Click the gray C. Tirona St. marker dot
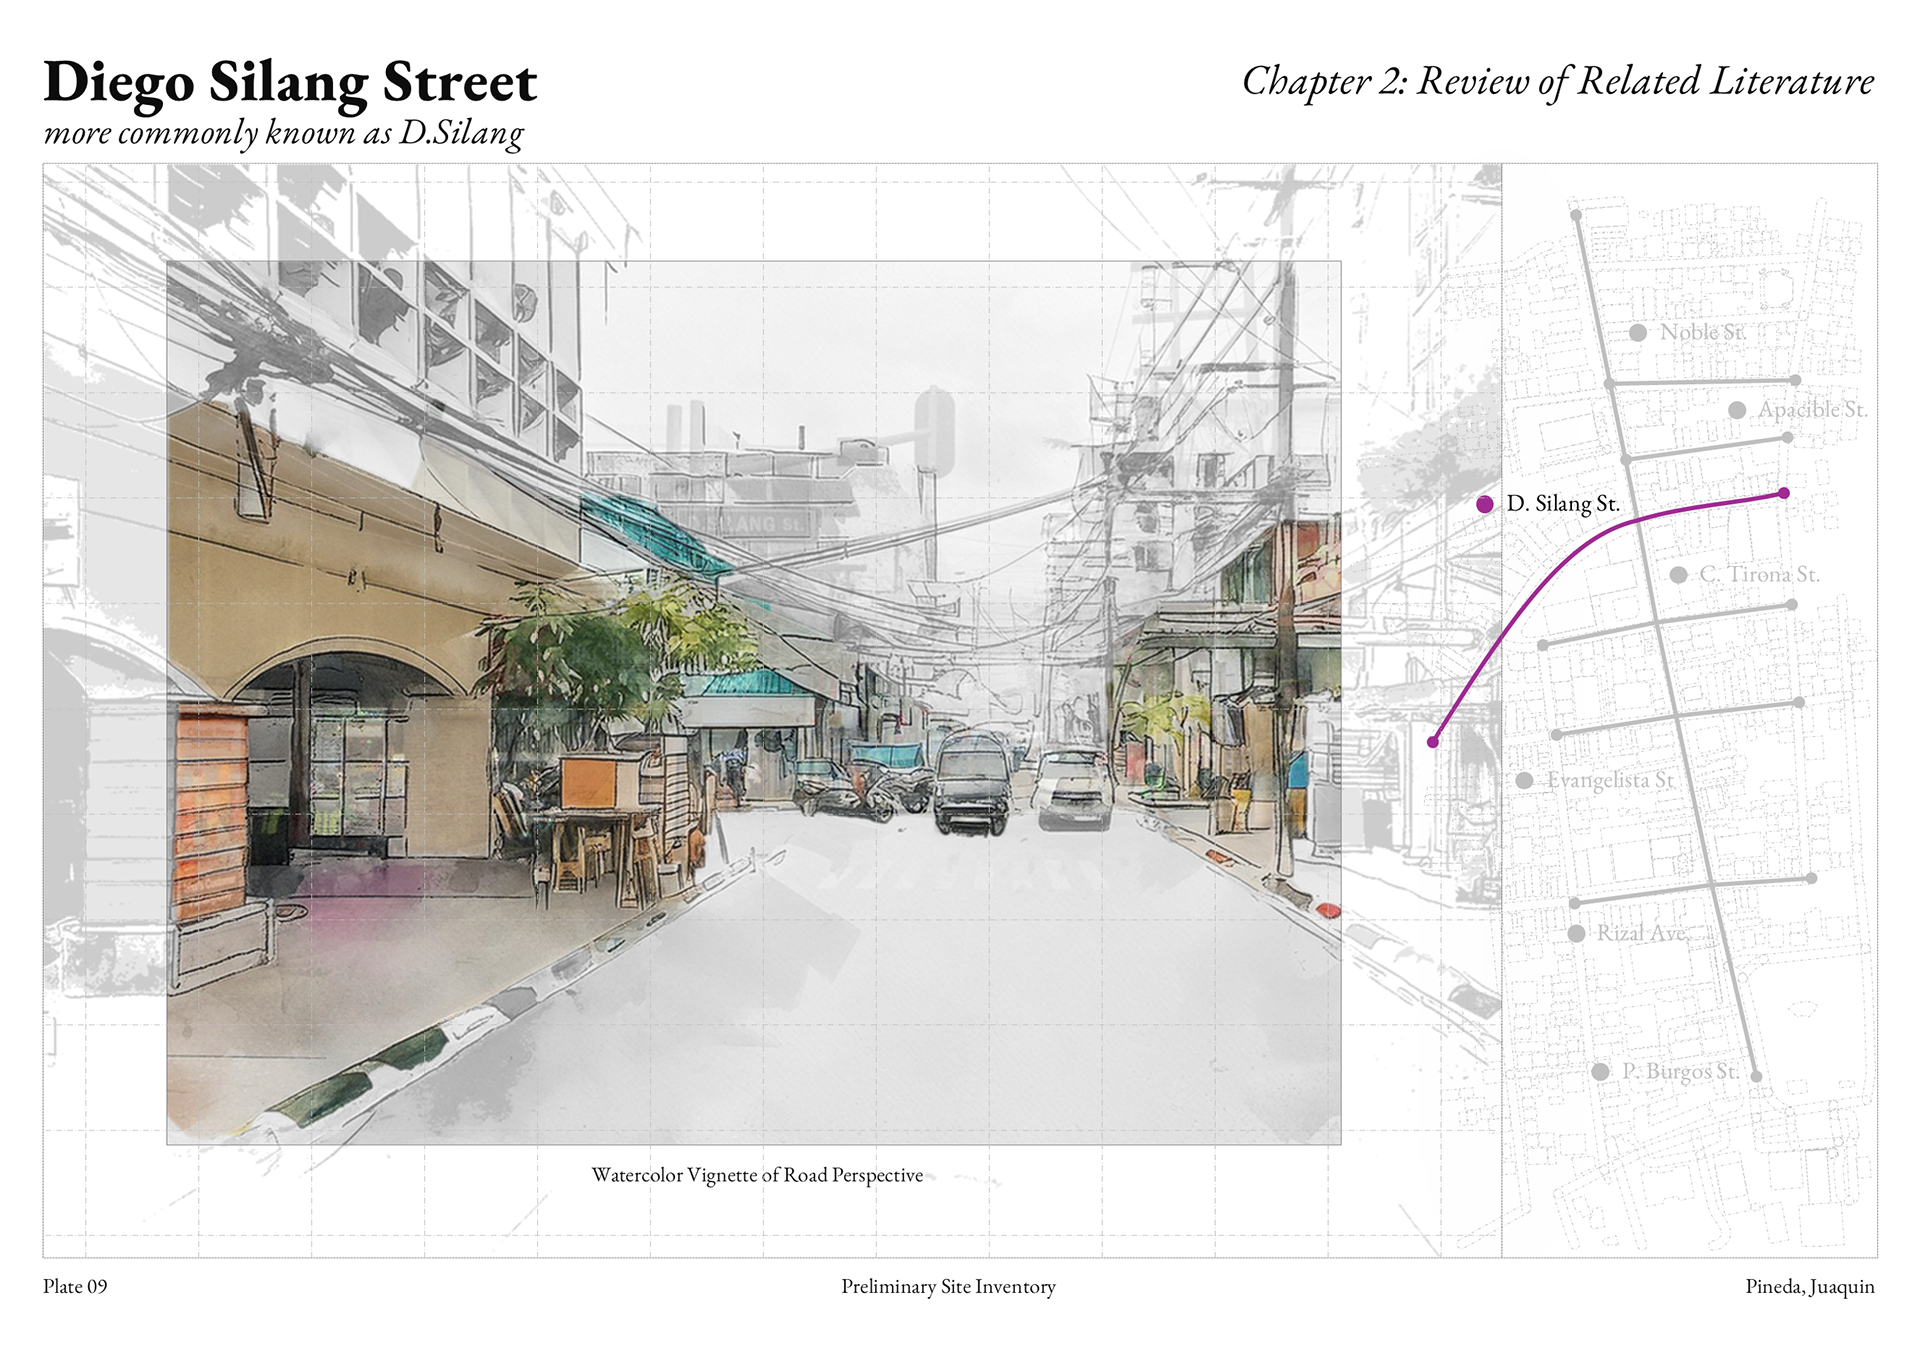1920x1358 pixels. tap(1679, 575)
